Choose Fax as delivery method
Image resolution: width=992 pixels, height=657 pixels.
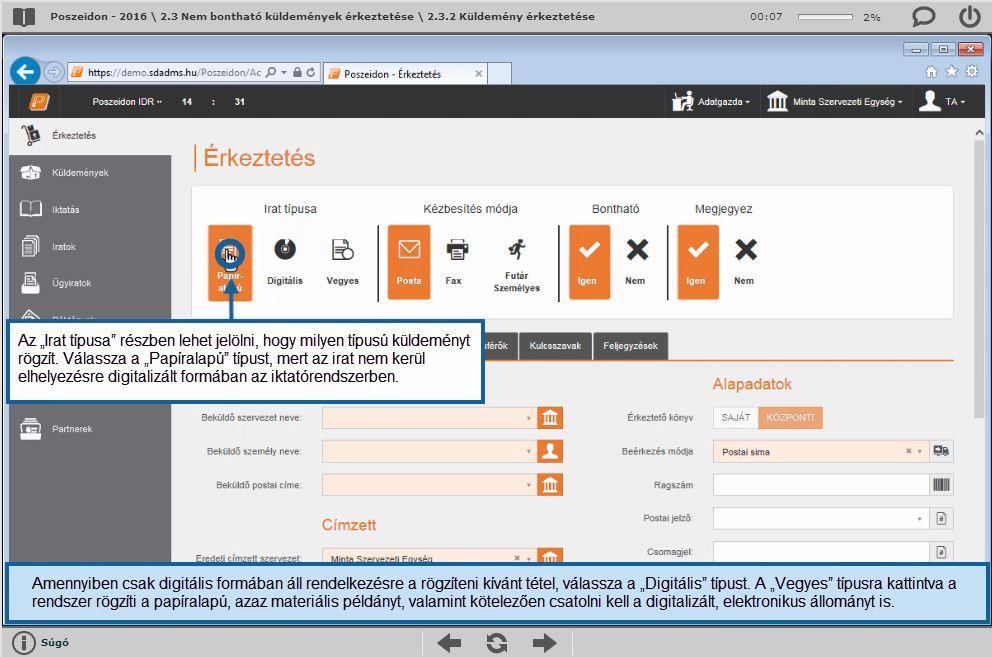[x=456, y=263]
